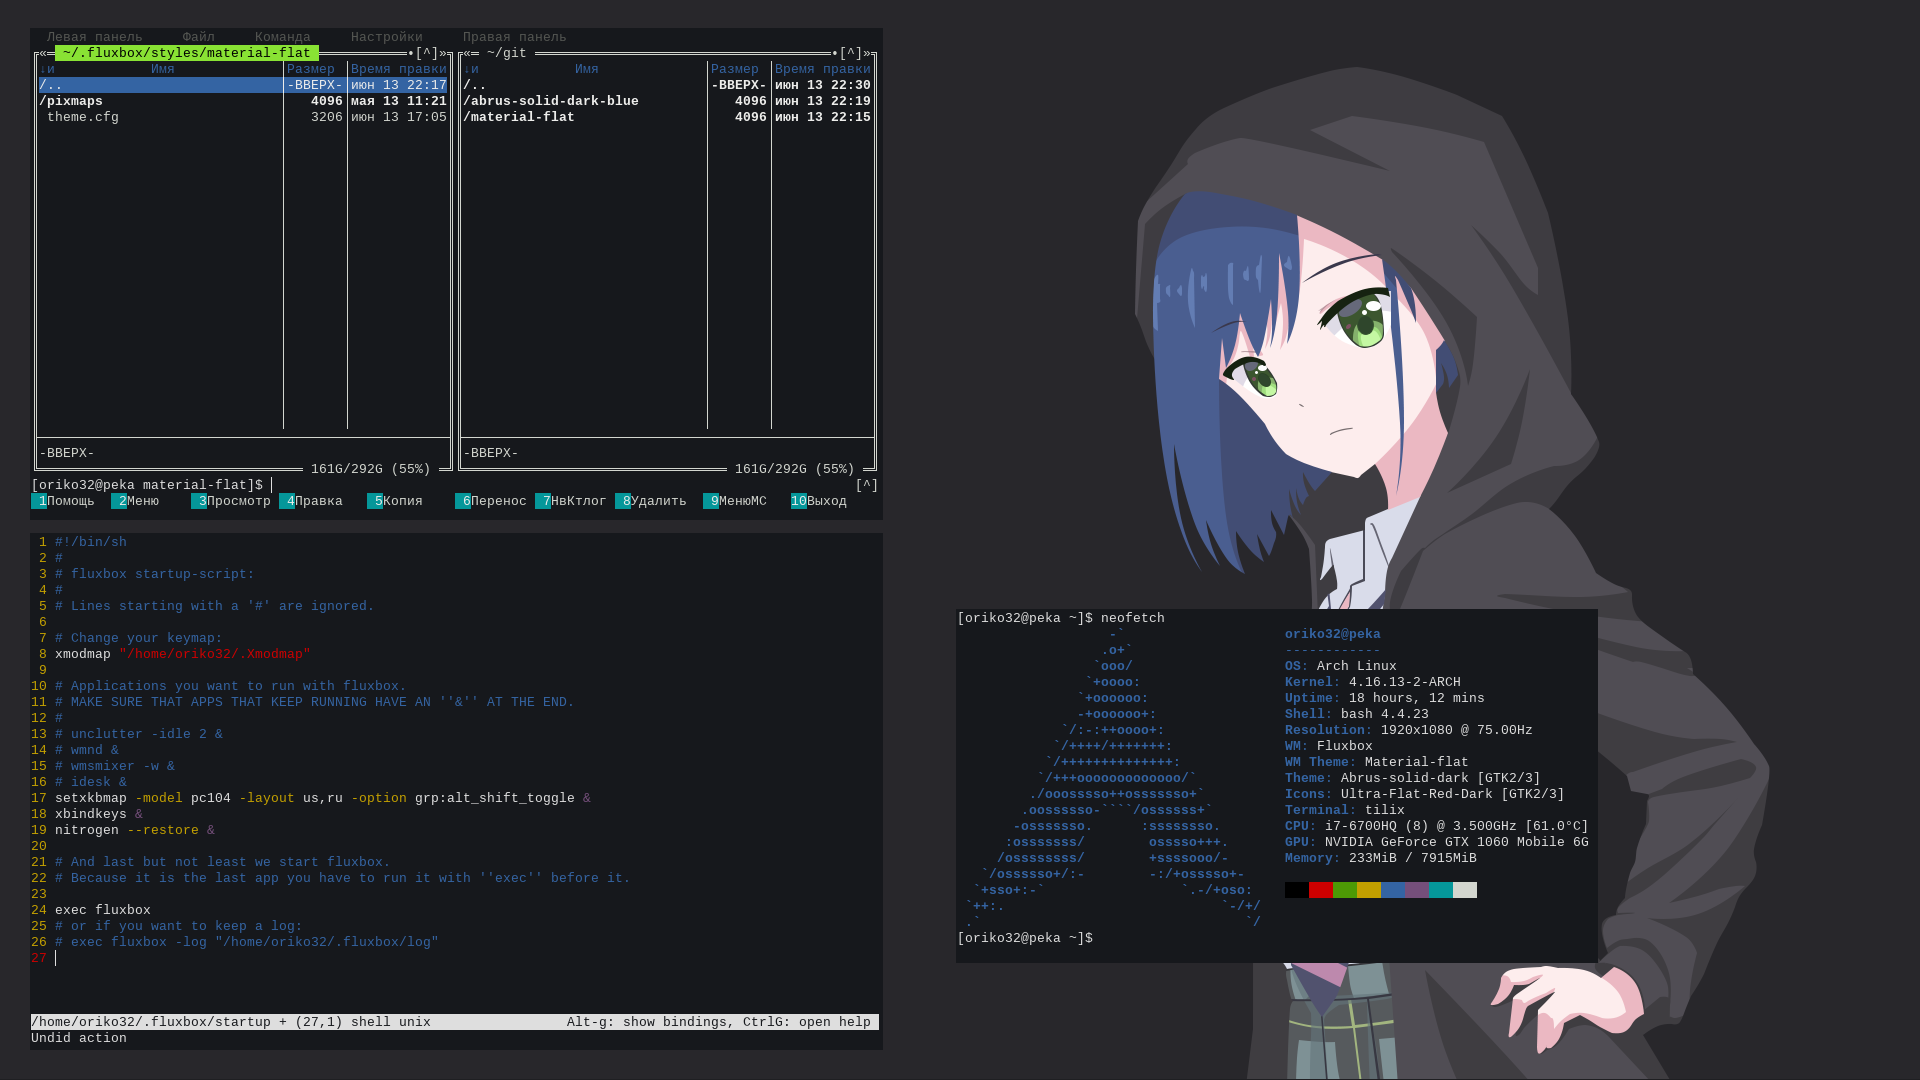This screenshot has height=1080, width=1920.
Task: Click Memory value 233MiB / 7915MiB
Action: pyautogui.click(x=1413, y=858)
